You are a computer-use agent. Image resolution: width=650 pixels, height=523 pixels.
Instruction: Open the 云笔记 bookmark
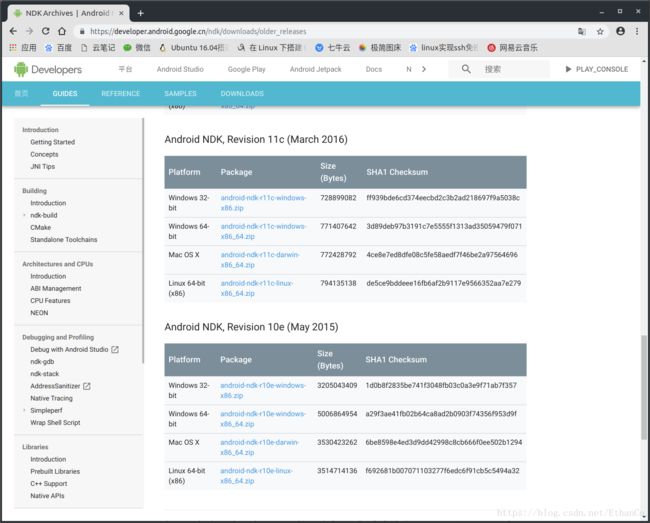click(x=98, y=48)
